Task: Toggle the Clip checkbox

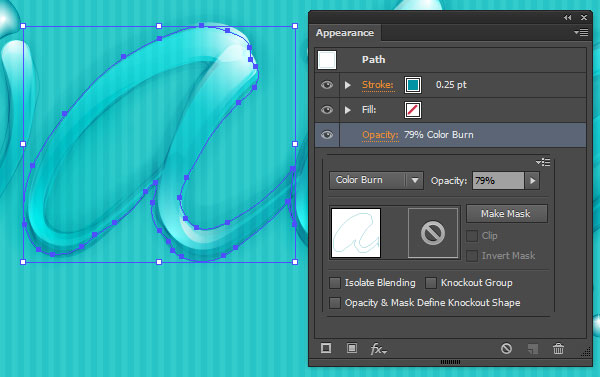Action: click(x=472, y=236)
